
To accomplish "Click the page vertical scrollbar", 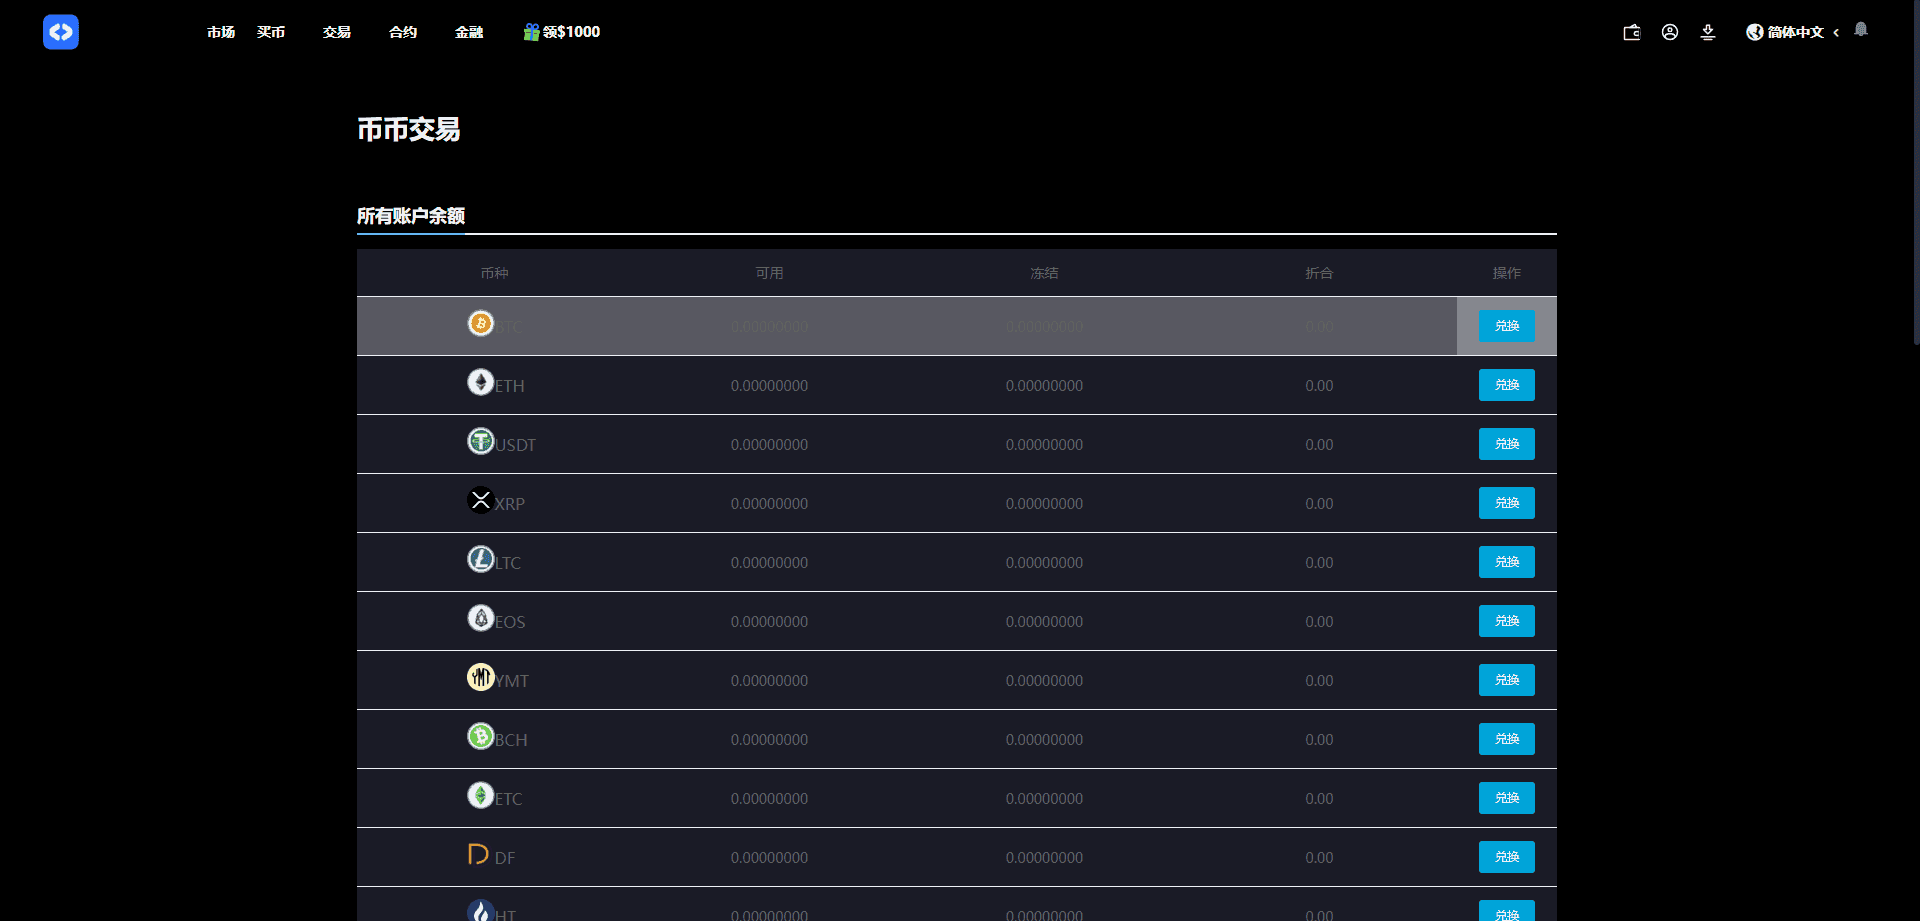I will pos(1915,200).
